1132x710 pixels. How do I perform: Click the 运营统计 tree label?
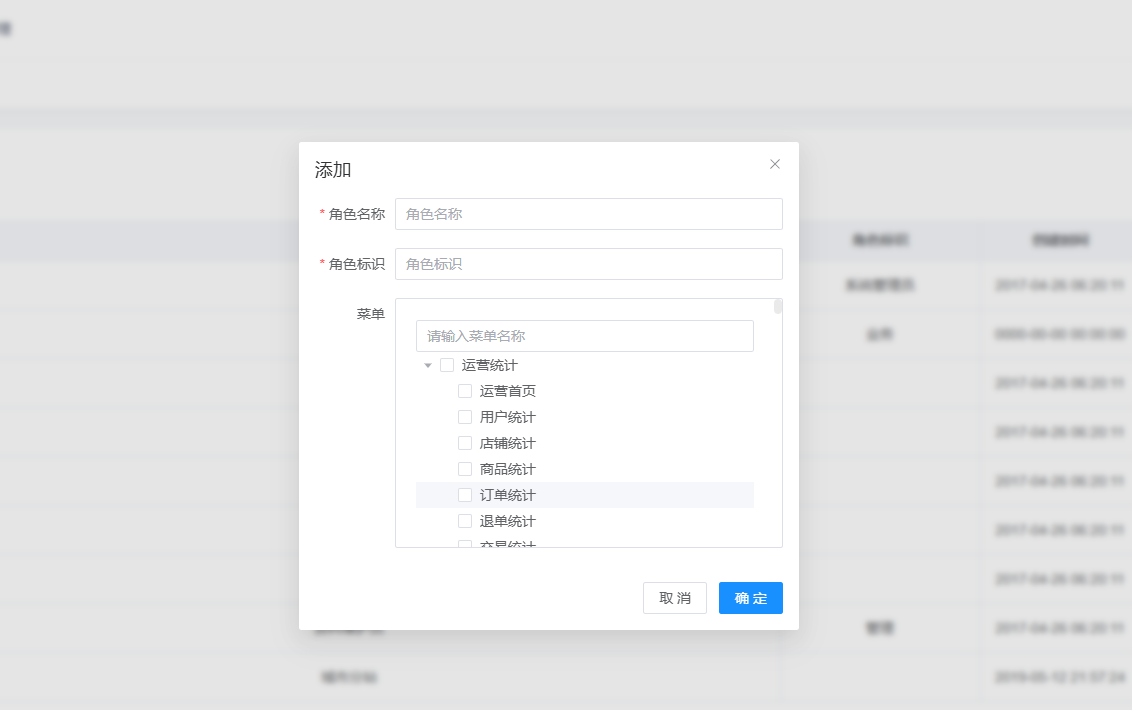[x=490, y=366]
